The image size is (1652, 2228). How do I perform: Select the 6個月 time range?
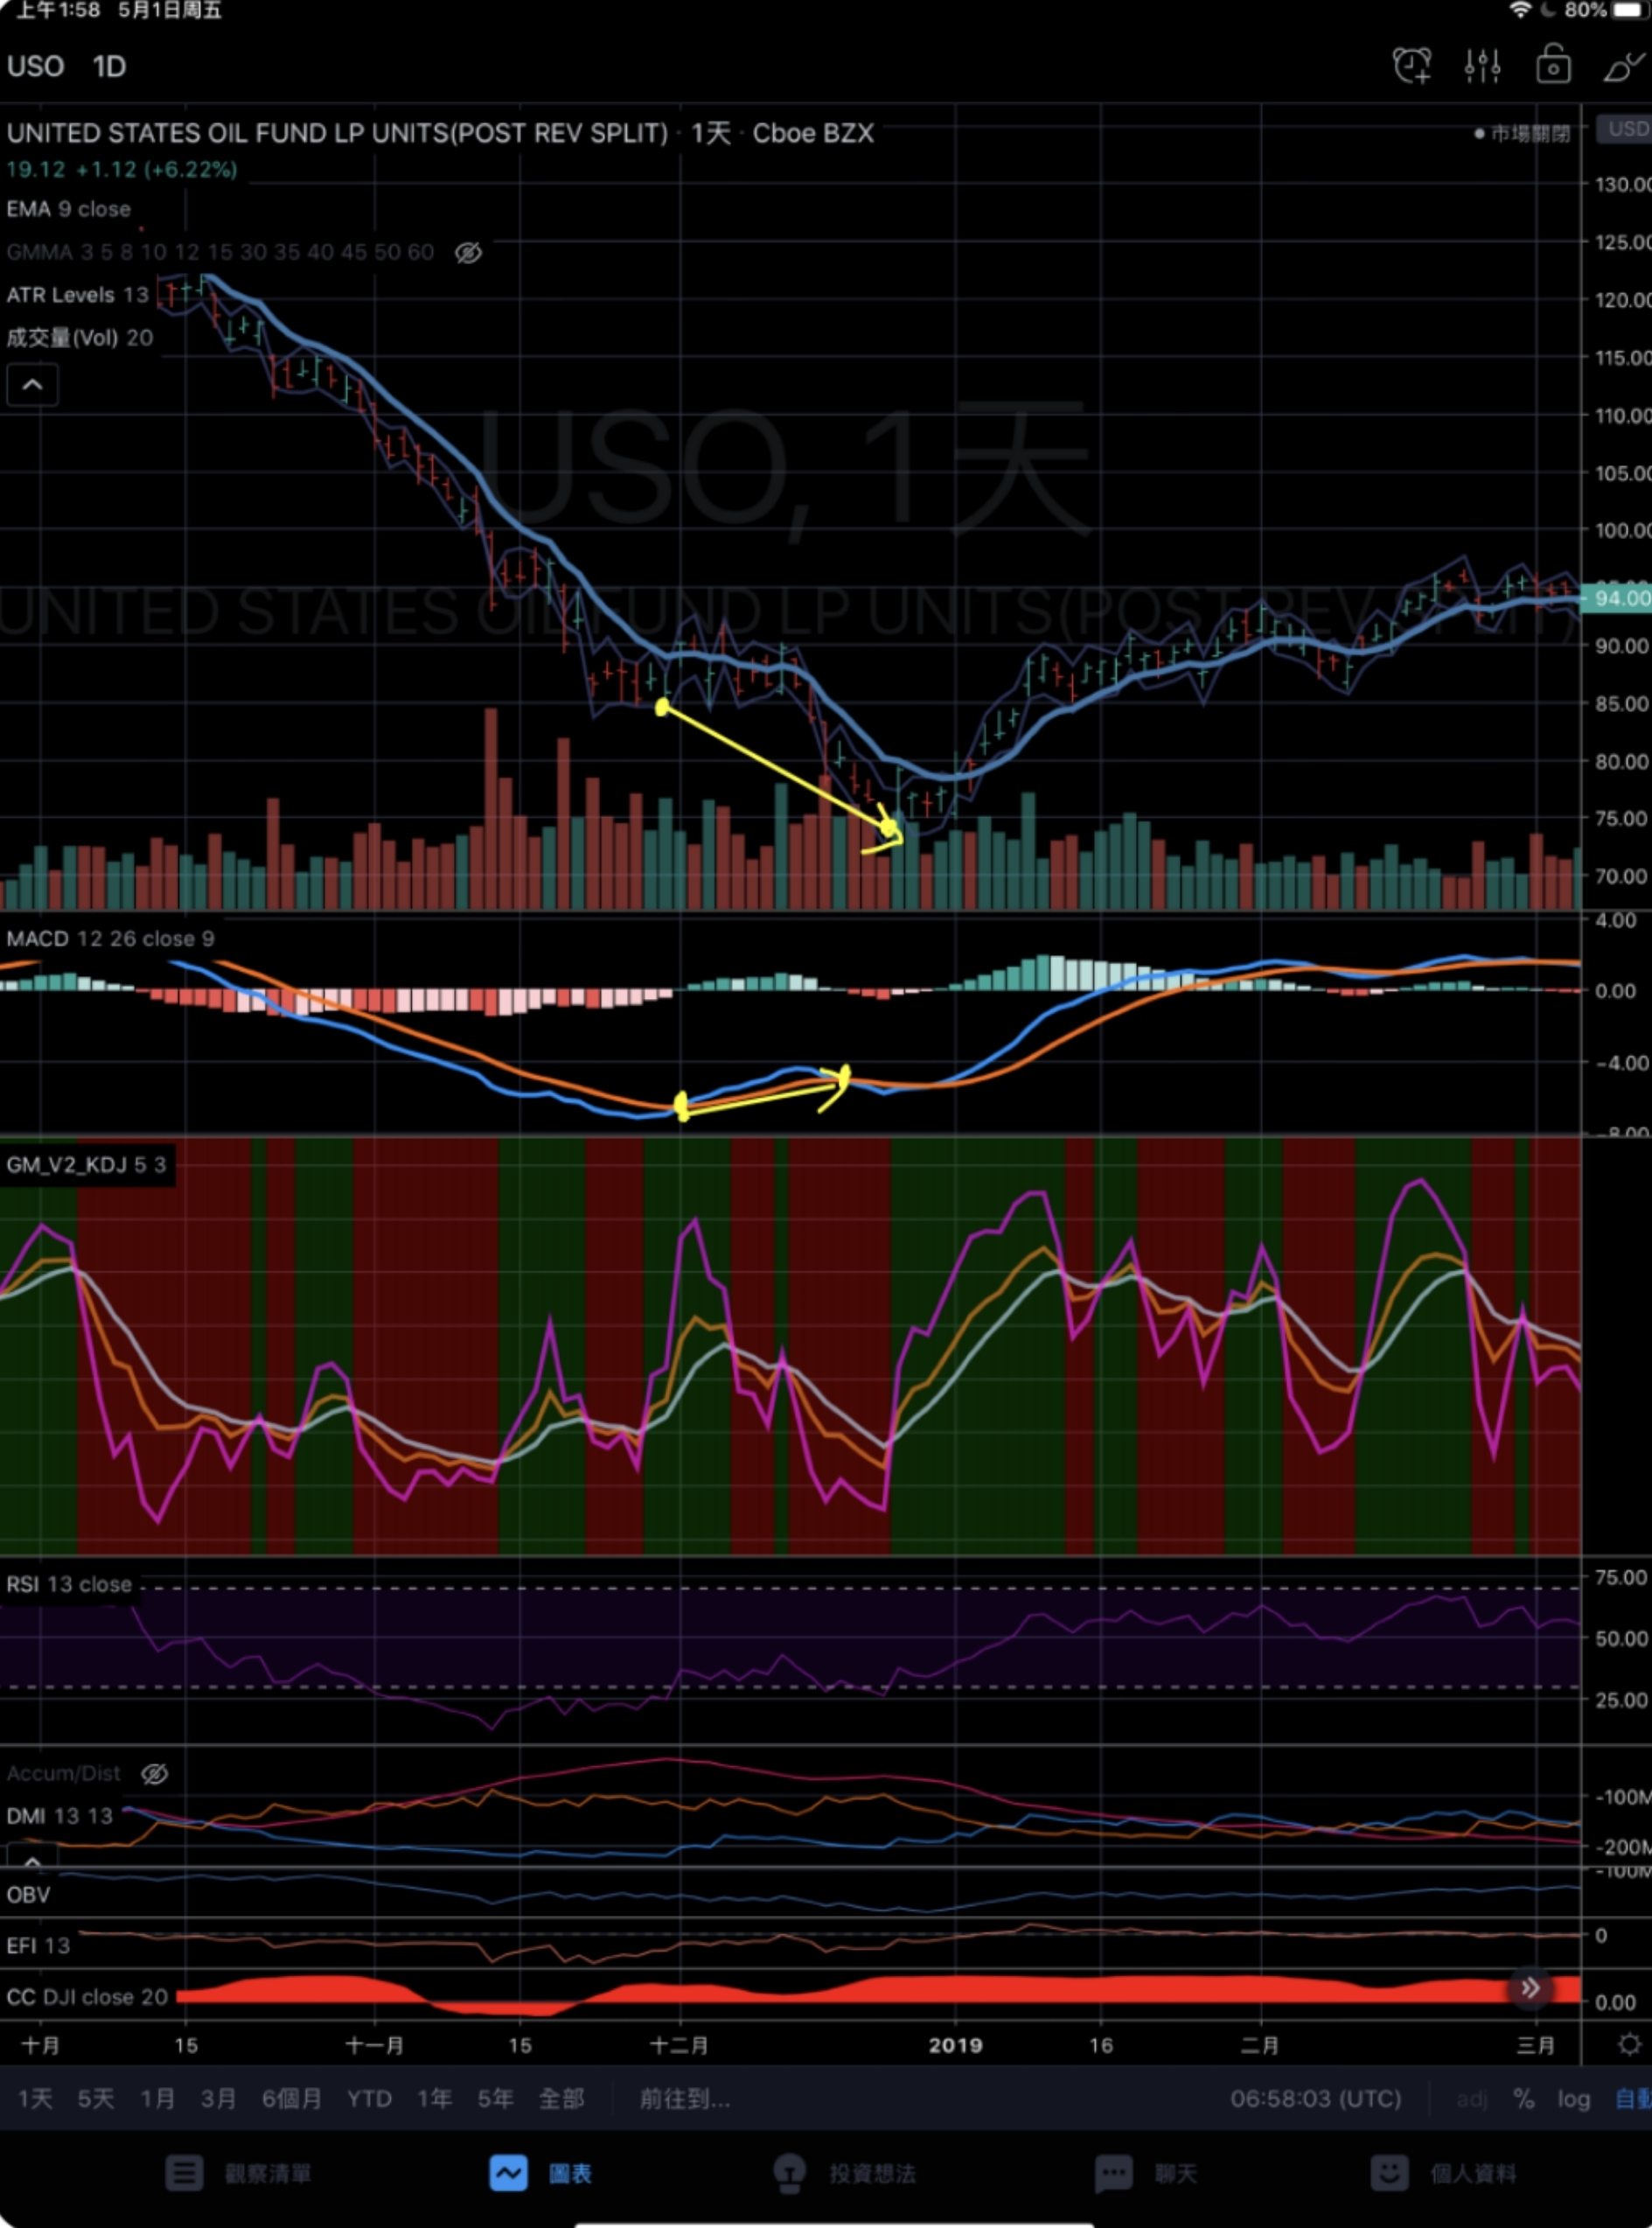(292, 2098)
